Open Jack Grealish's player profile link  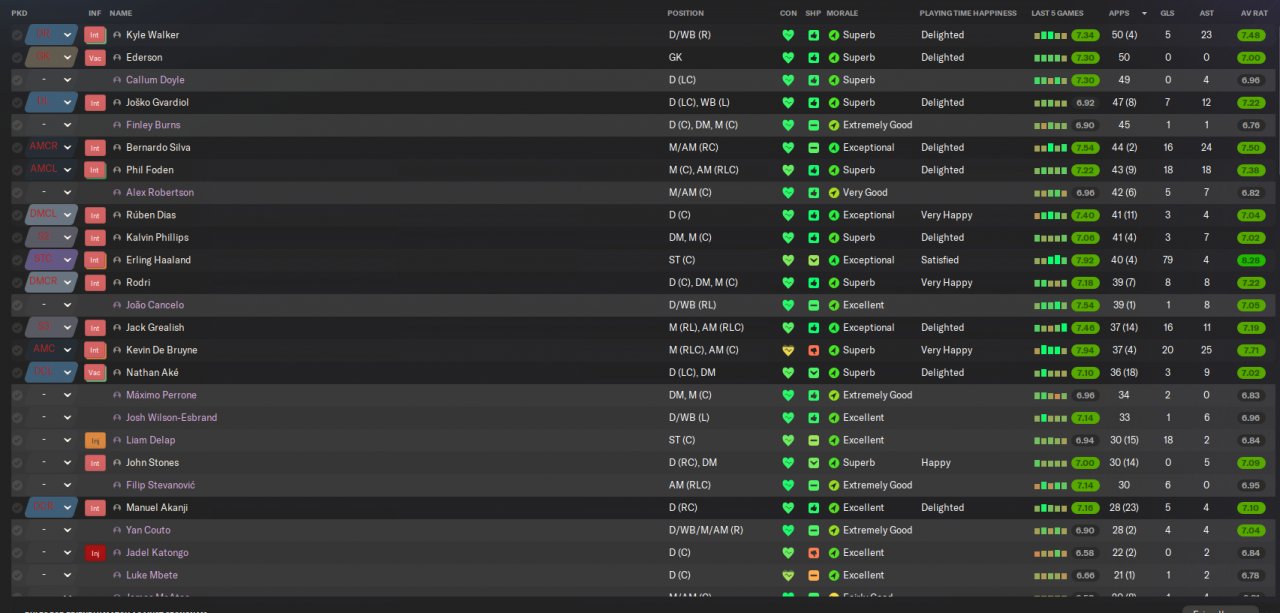click(155, 328)
